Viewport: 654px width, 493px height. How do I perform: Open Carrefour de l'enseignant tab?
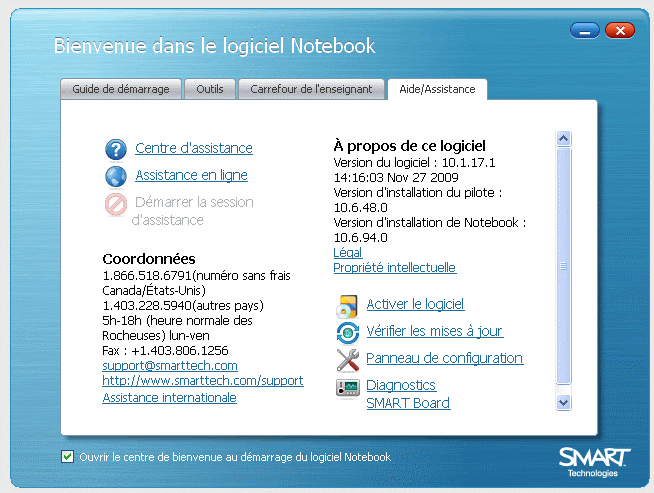tap(311, 89)
